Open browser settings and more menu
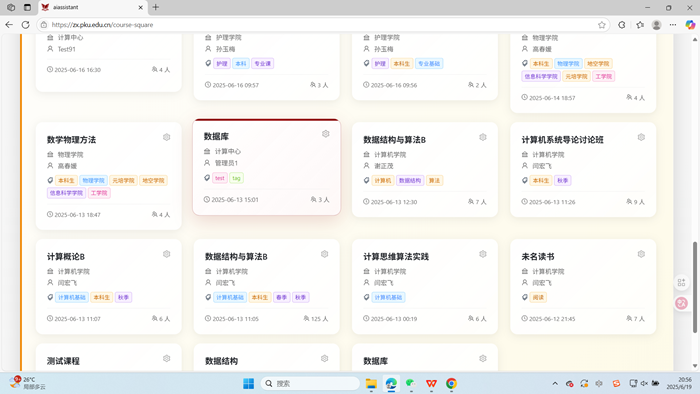700x394 pixels. 673,25
